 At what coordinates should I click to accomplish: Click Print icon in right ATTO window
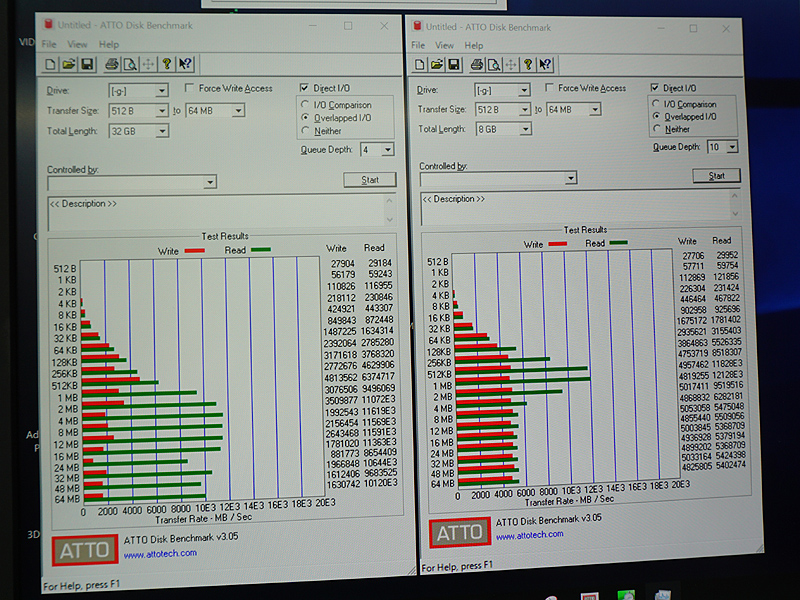(477, 64)
